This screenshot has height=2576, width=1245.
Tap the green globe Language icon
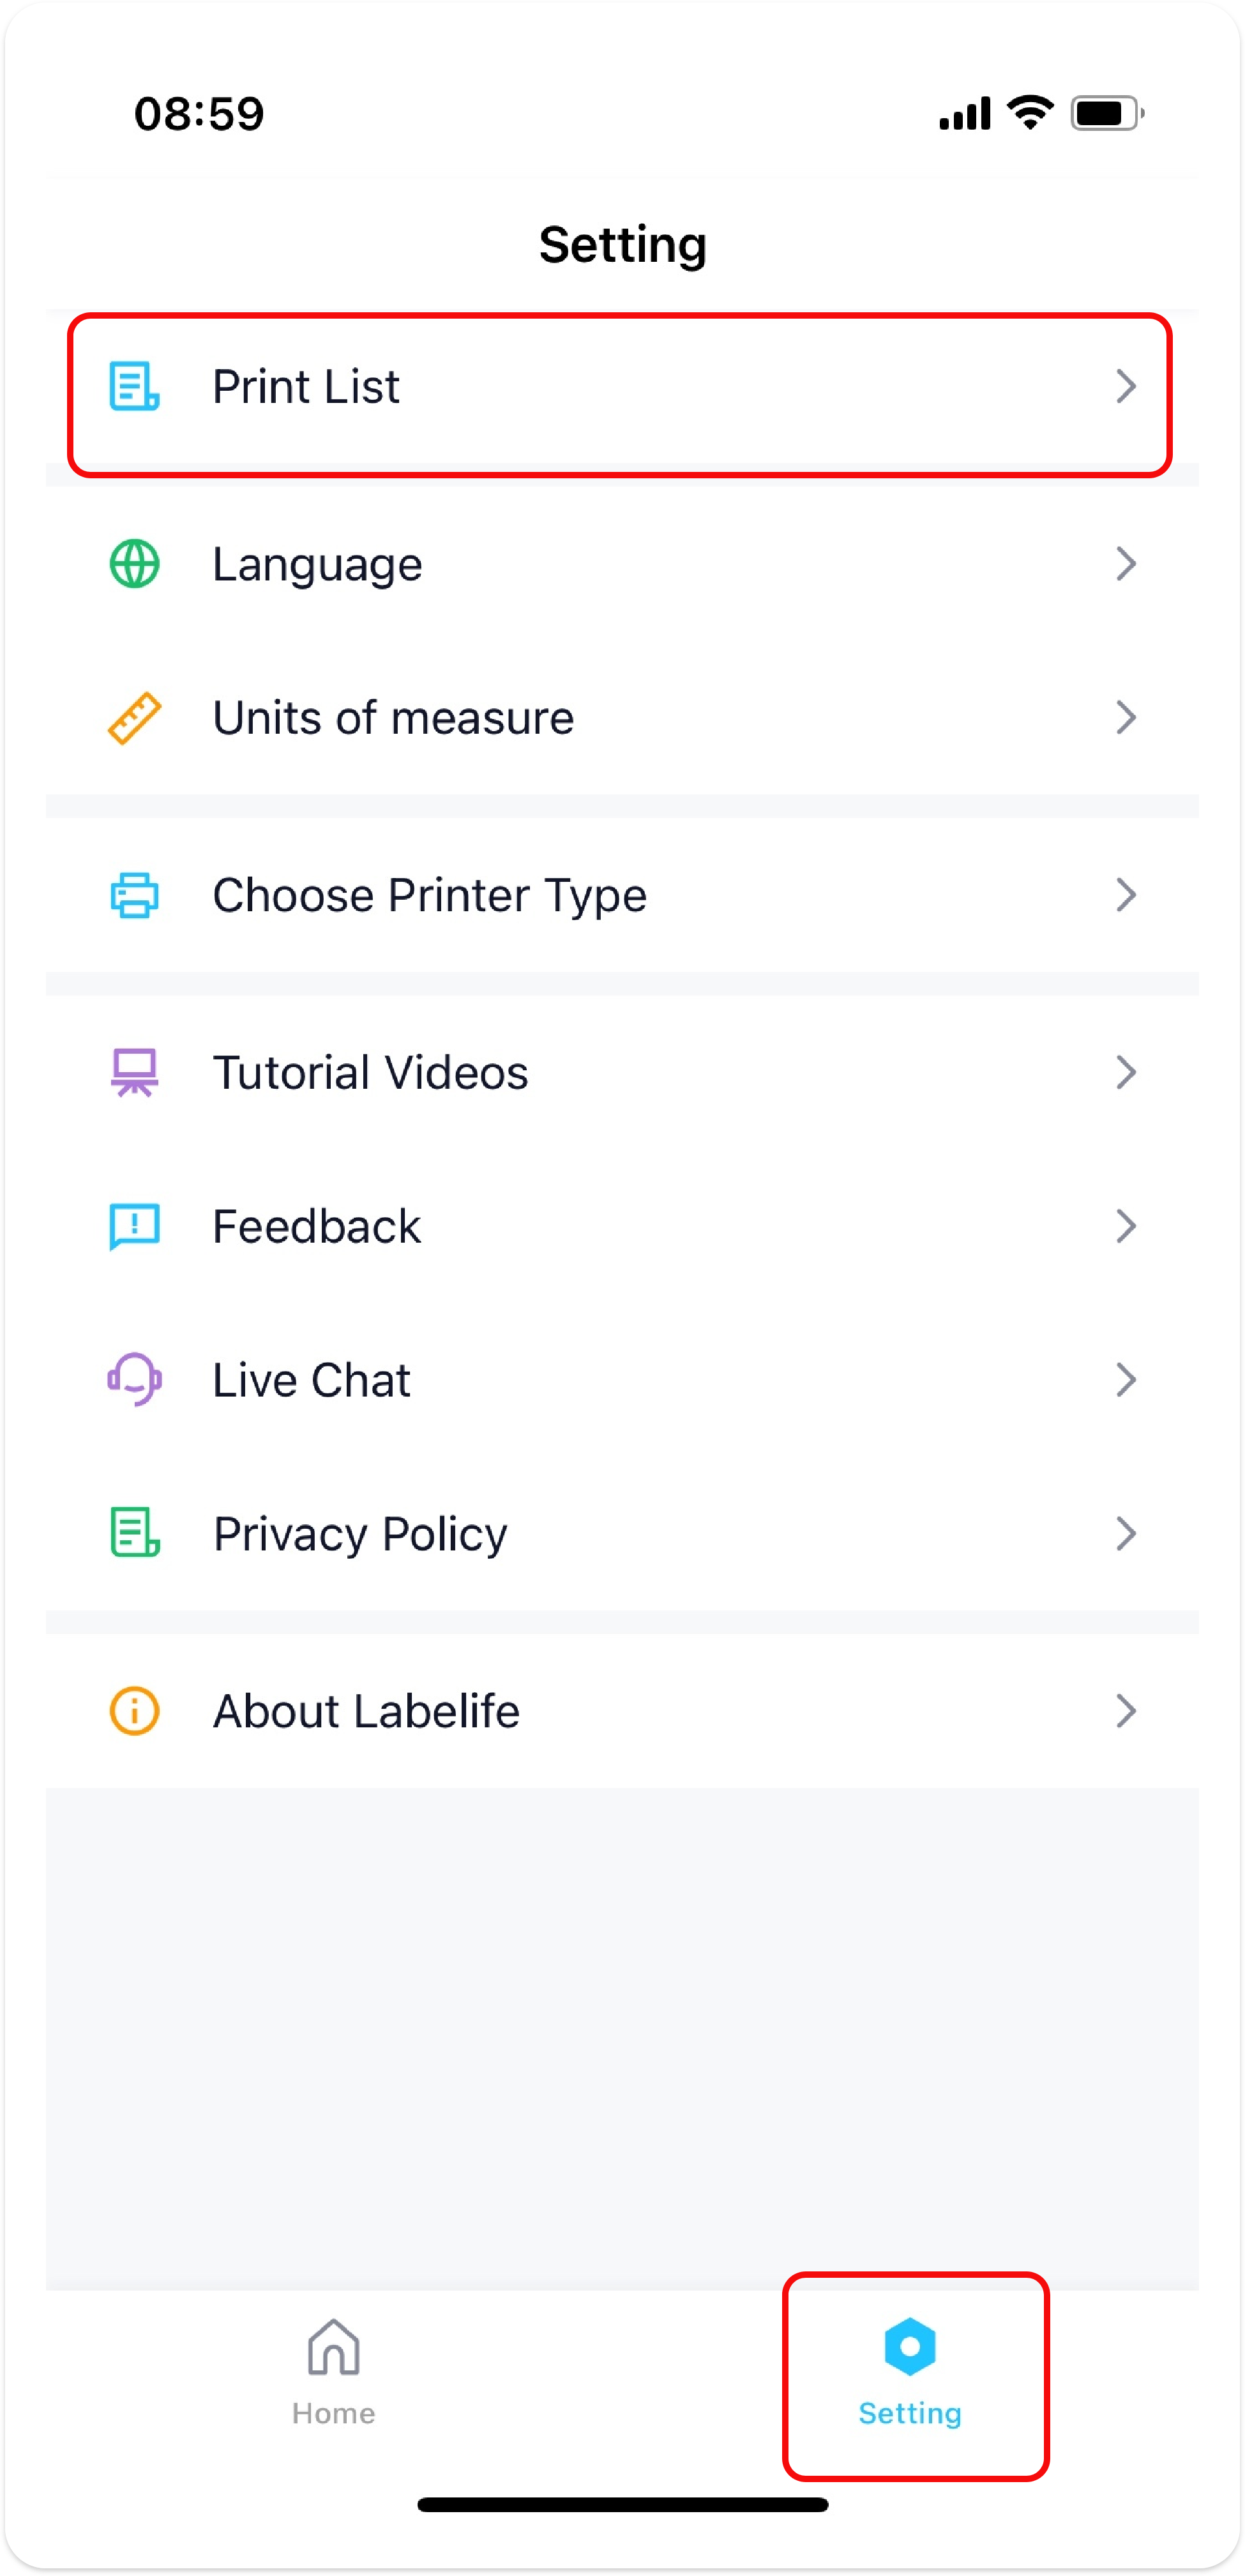[134, 564]
